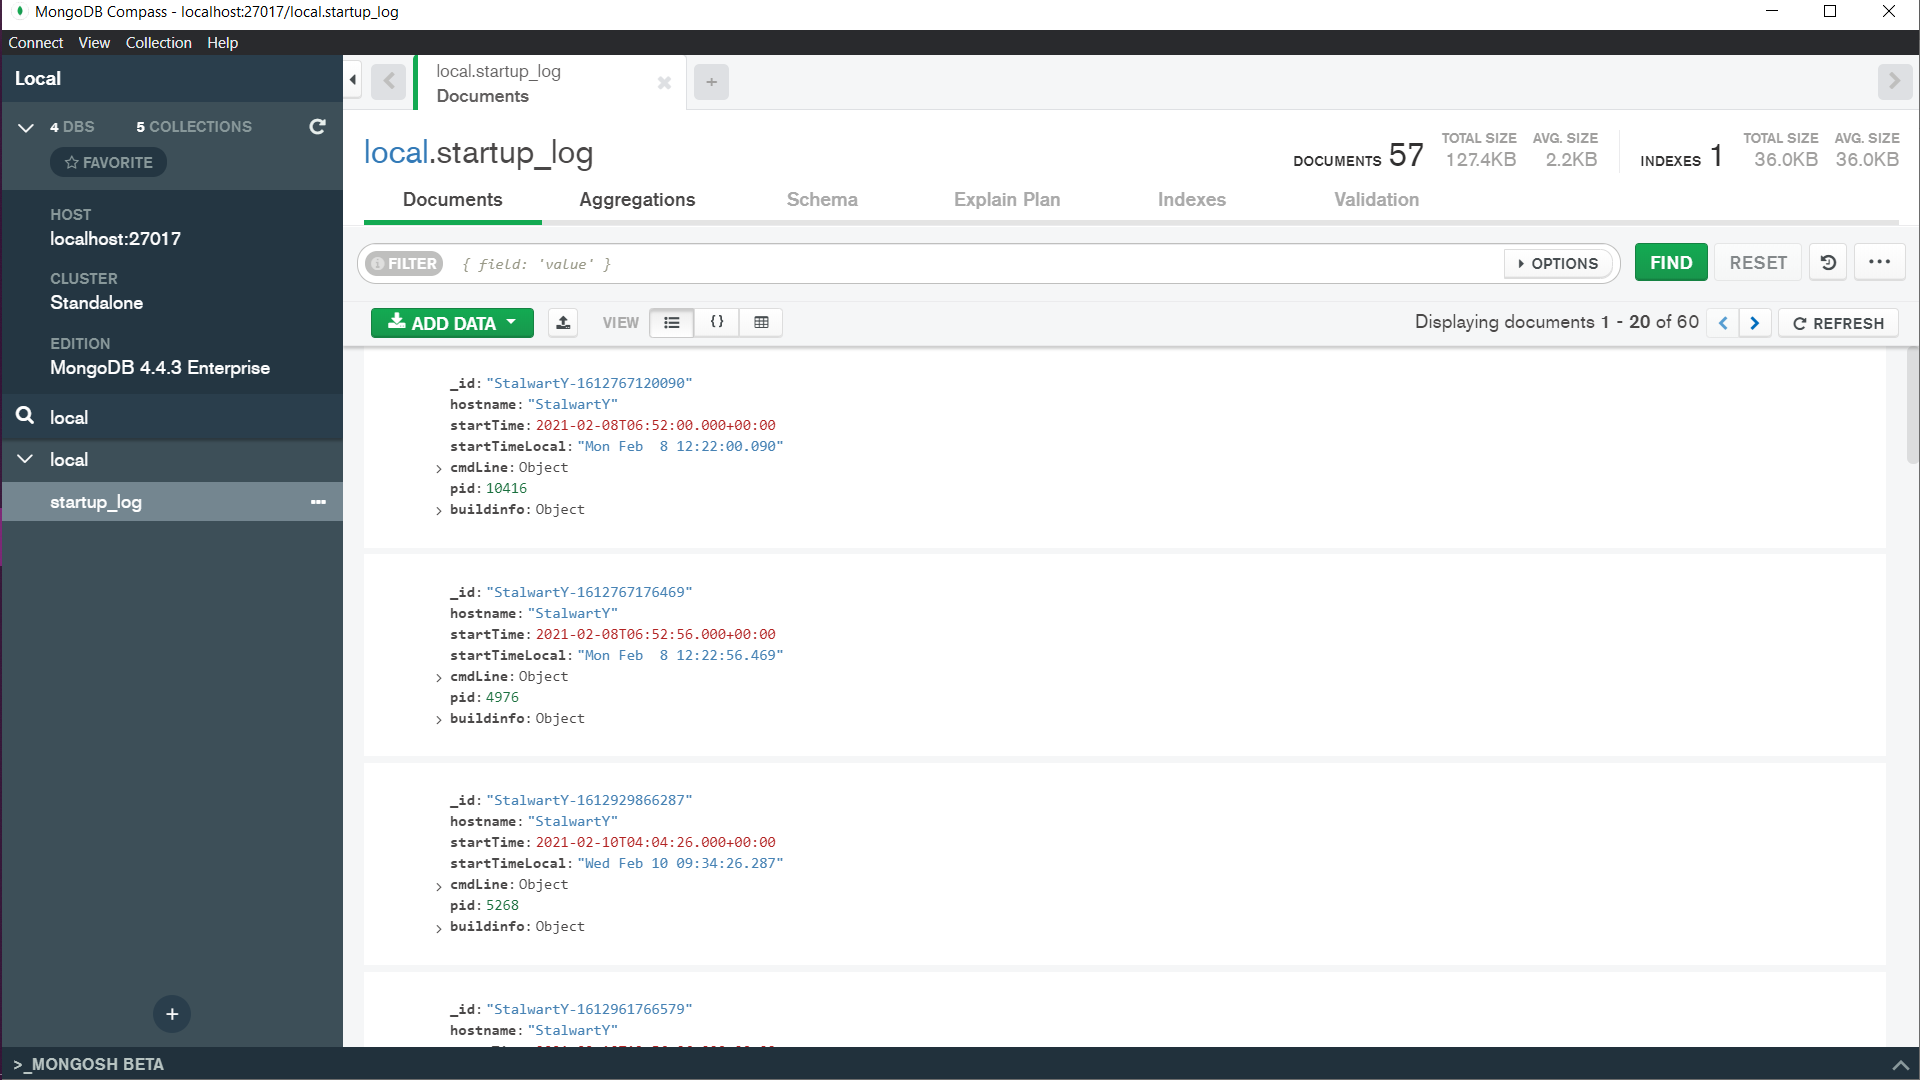
Task: Open the Collection menu
Action: 158,43
